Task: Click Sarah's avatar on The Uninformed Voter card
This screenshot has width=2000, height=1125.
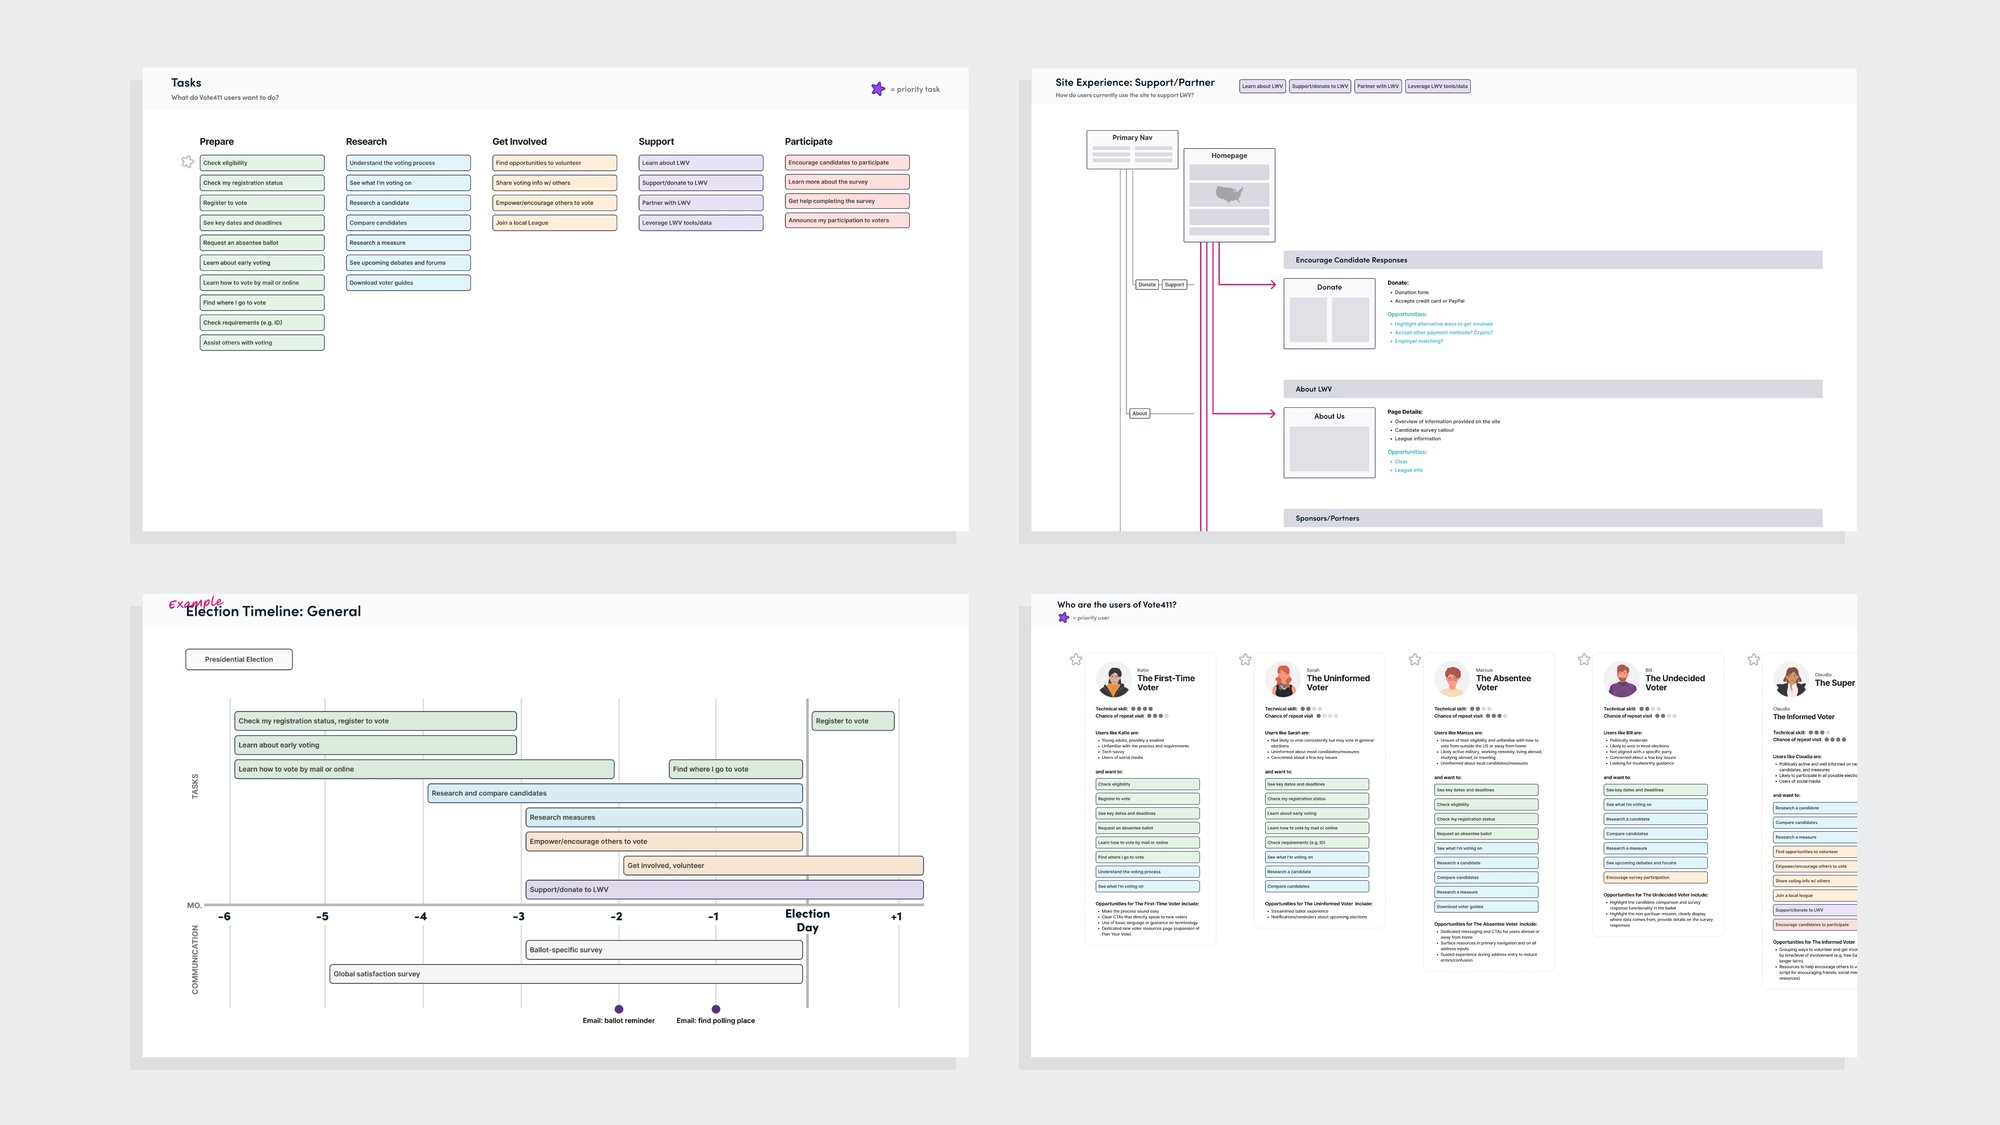Action: coord(1283,679)
